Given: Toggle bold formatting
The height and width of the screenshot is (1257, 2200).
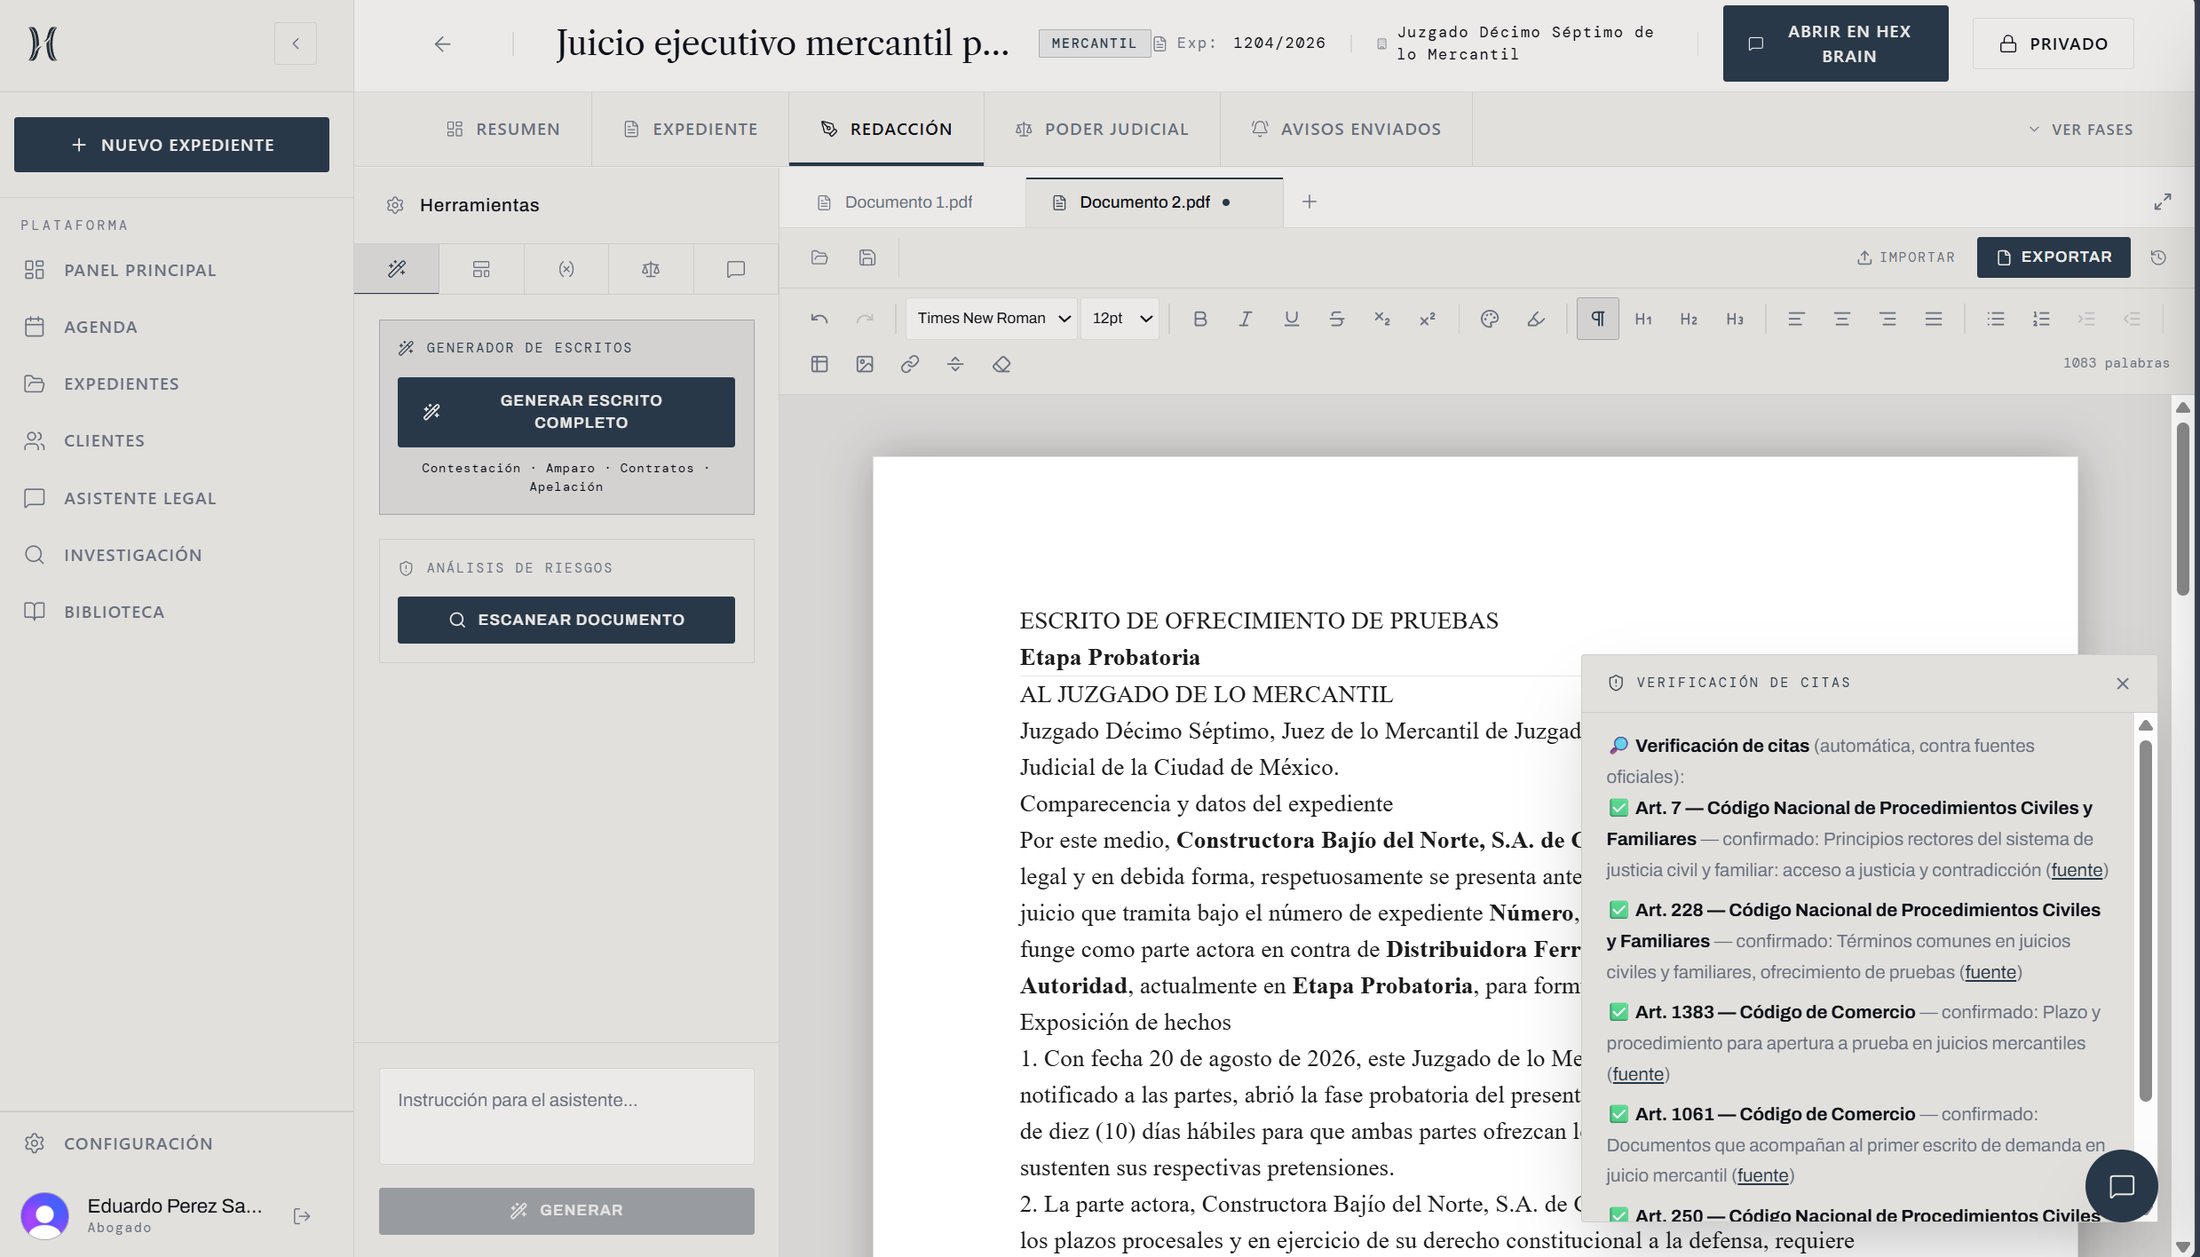Looking at the screenshot, I should [1200, 318].
